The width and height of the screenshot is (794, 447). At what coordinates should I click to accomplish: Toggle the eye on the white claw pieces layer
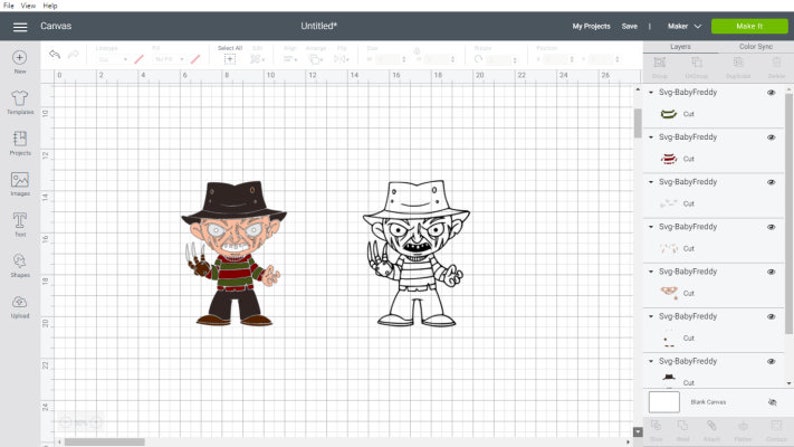[x=771, y=227]
